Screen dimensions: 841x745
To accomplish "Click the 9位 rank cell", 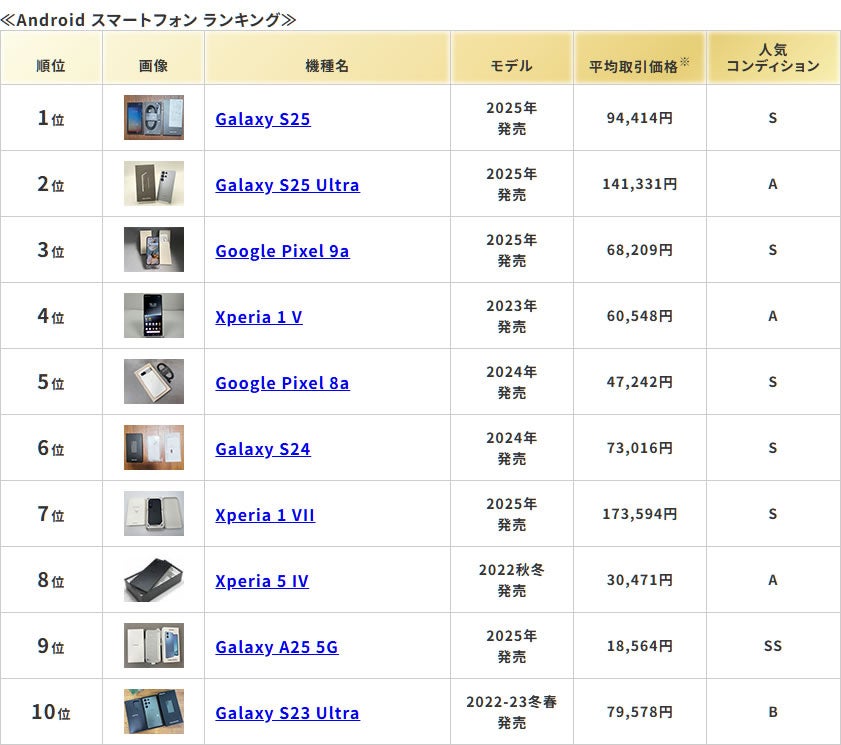I will [51, 646].
